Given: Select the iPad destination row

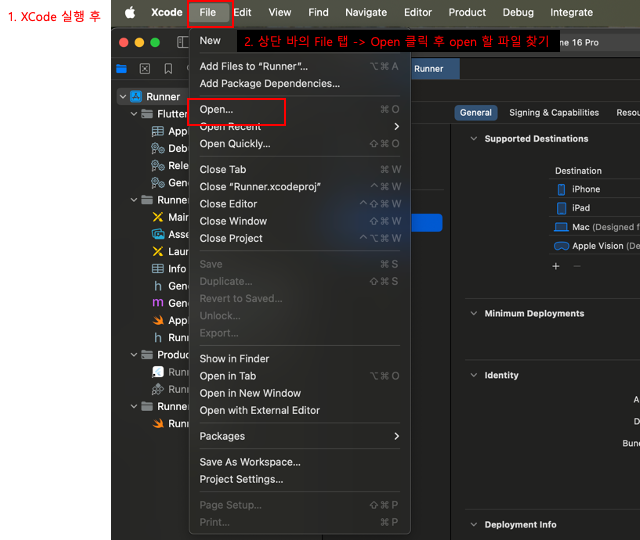Looking at the screenshot, I should pos(594,208).
